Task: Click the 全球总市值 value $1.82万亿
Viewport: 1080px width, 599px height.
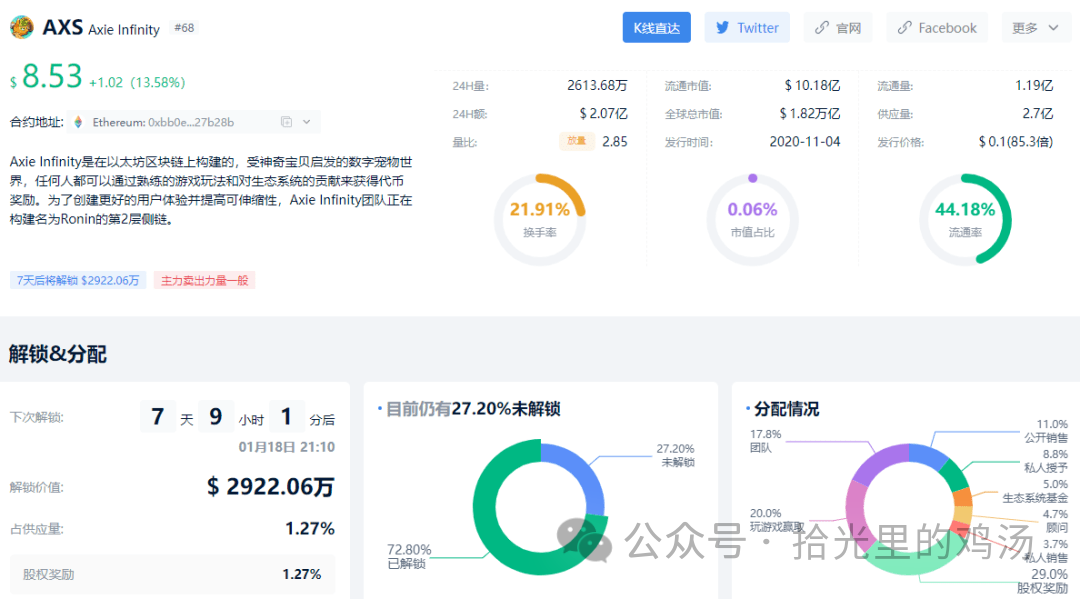Action: pos(809,113)
